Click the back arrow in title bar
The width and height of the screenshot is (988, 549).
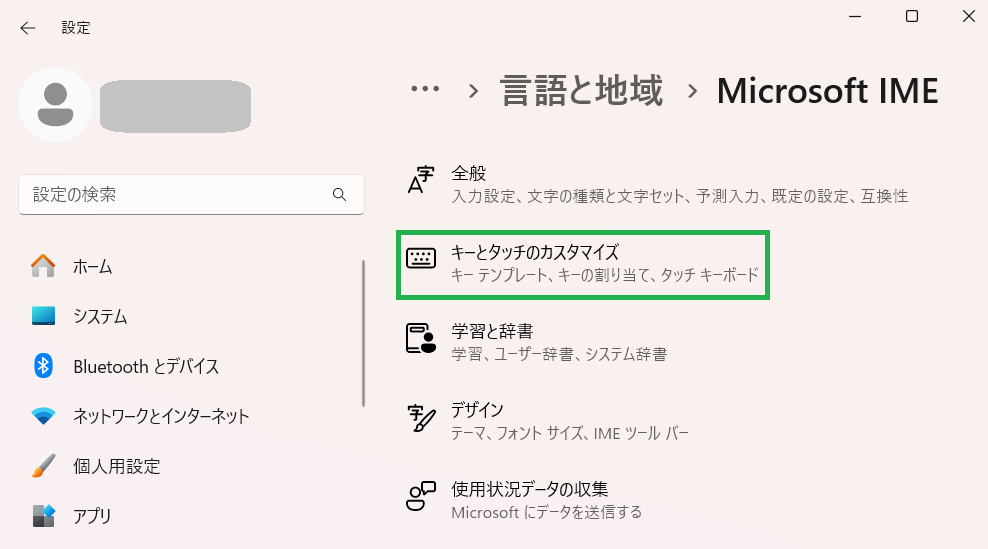pos(27,28)
